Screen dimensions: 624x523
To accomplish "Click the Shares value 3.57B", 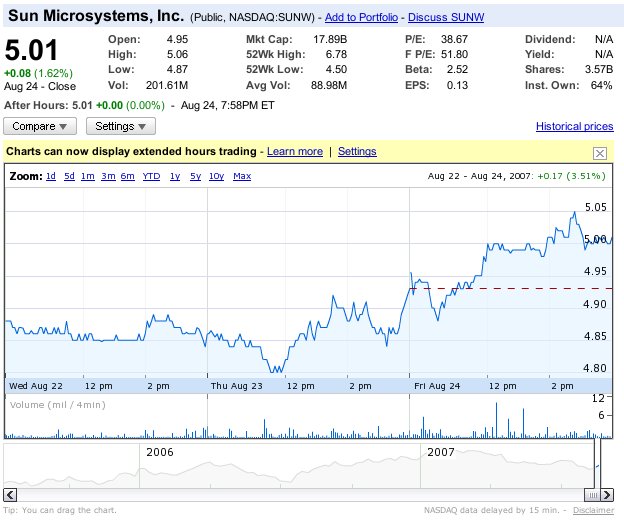I will pos(599,69).
